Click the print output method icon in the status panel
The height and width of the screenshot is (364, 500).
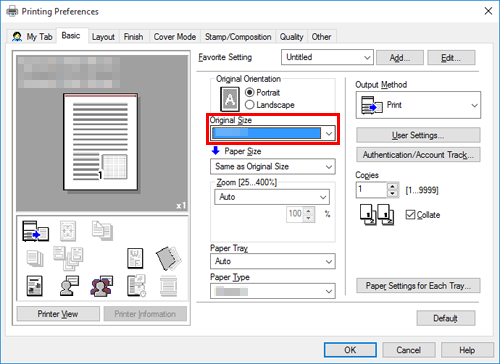35,231
